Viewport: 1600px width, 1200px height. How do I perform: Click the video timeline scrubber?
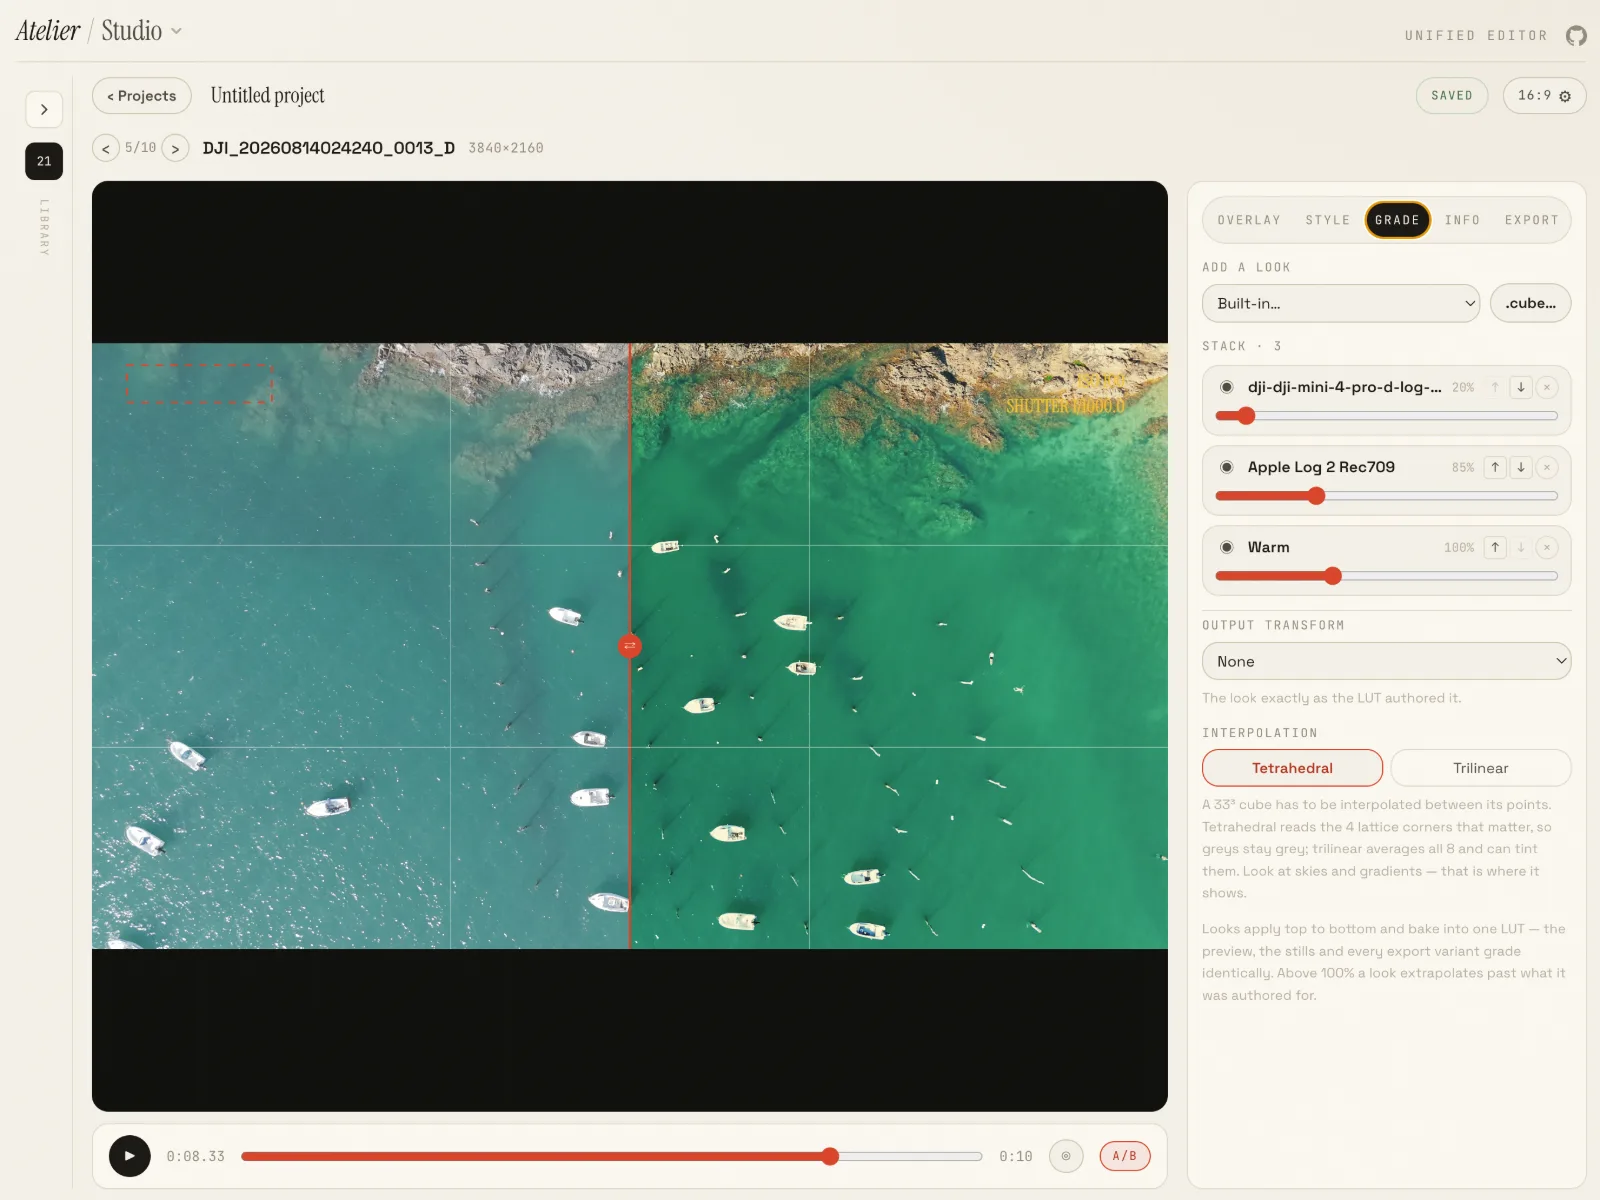(612, 1156)
